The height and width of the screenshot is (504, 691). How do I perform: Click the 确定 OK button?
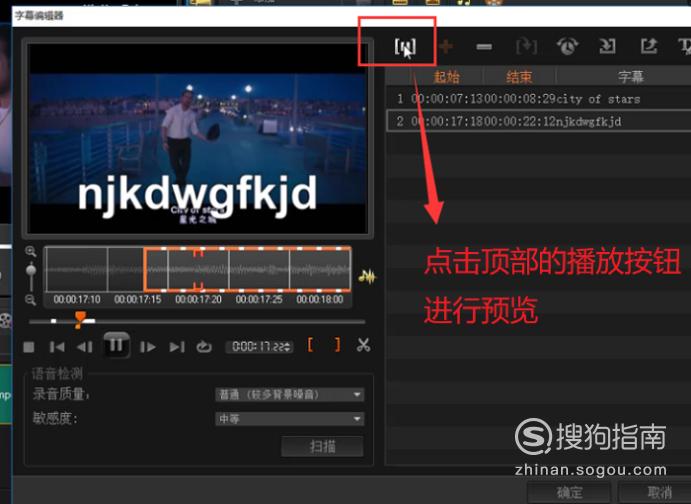[x=569, y=493]
